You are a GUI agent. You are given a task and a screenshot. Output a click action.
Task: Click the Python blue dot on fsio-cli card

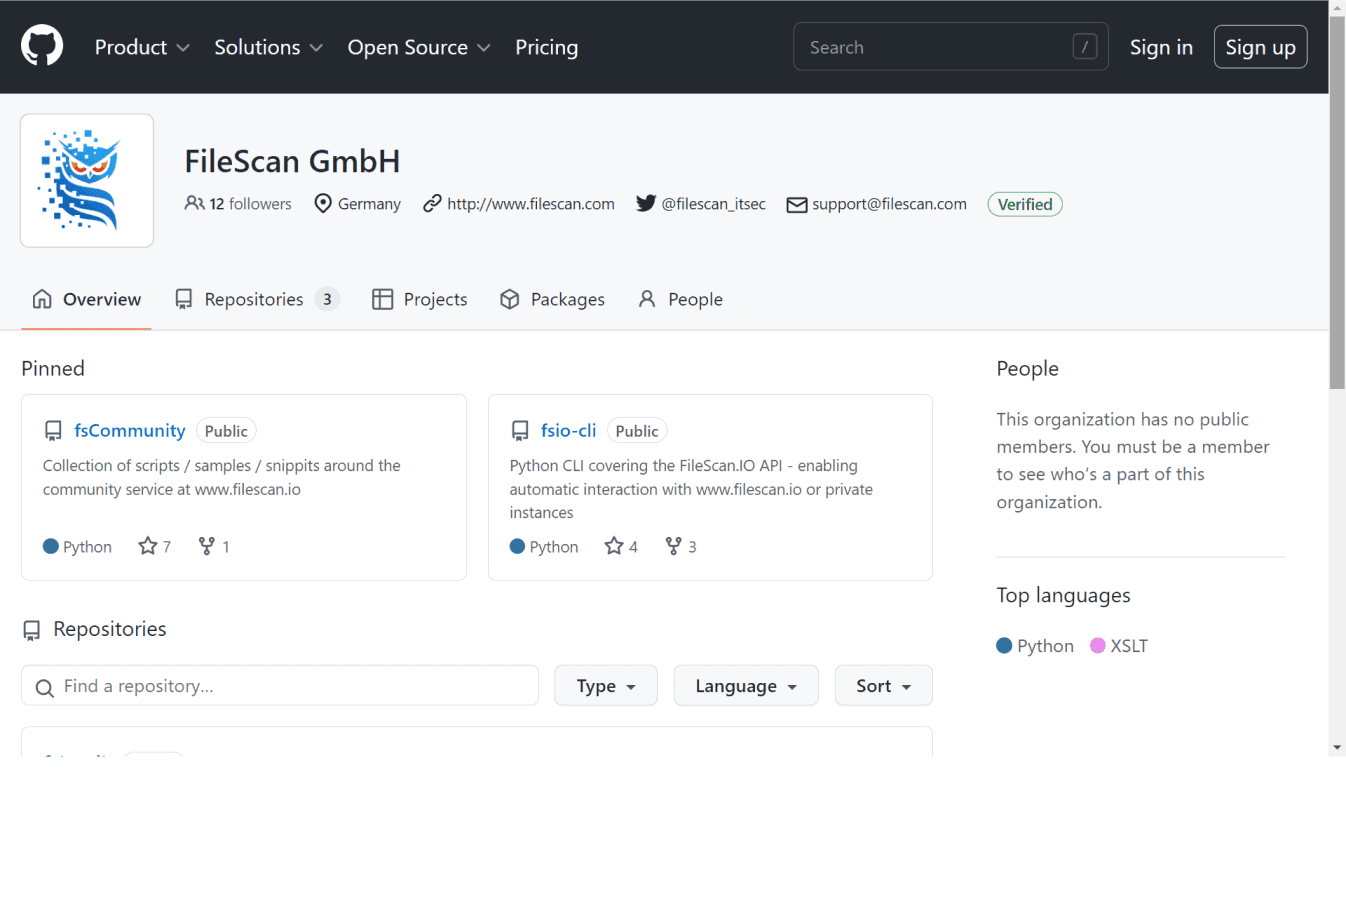[517, 546]
